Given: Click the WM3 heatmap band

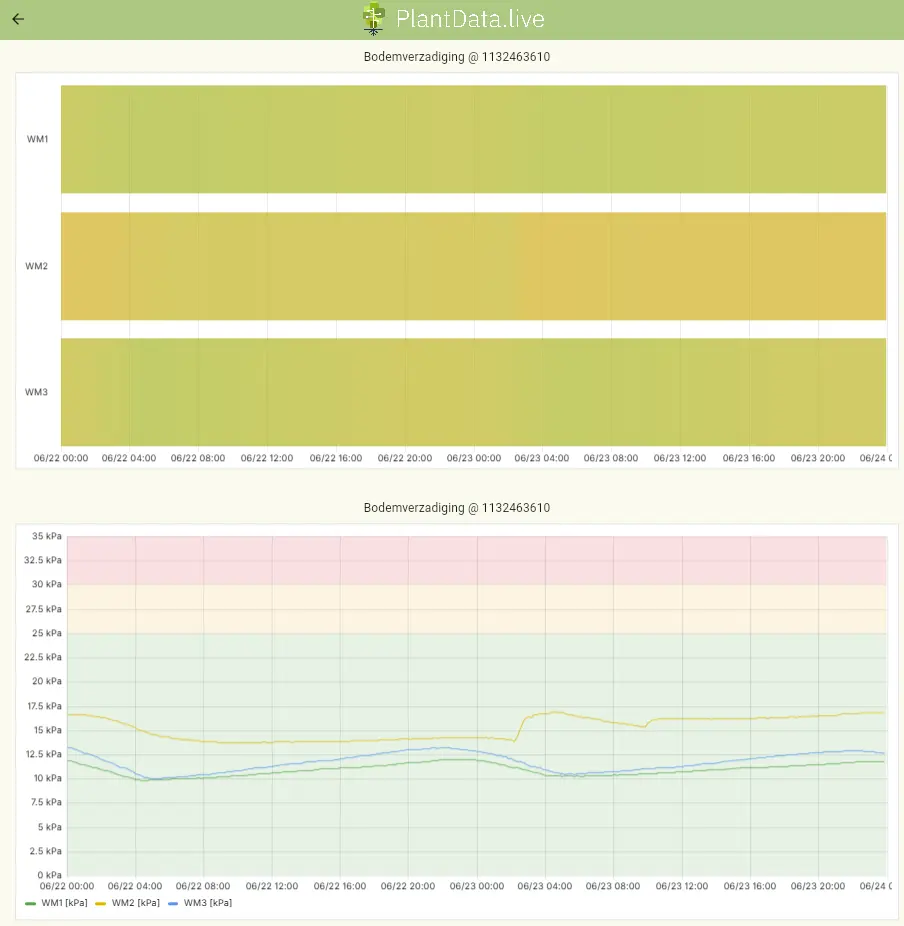Looking at the screenshot, I should pyautogui.click(x=473, y=392).
